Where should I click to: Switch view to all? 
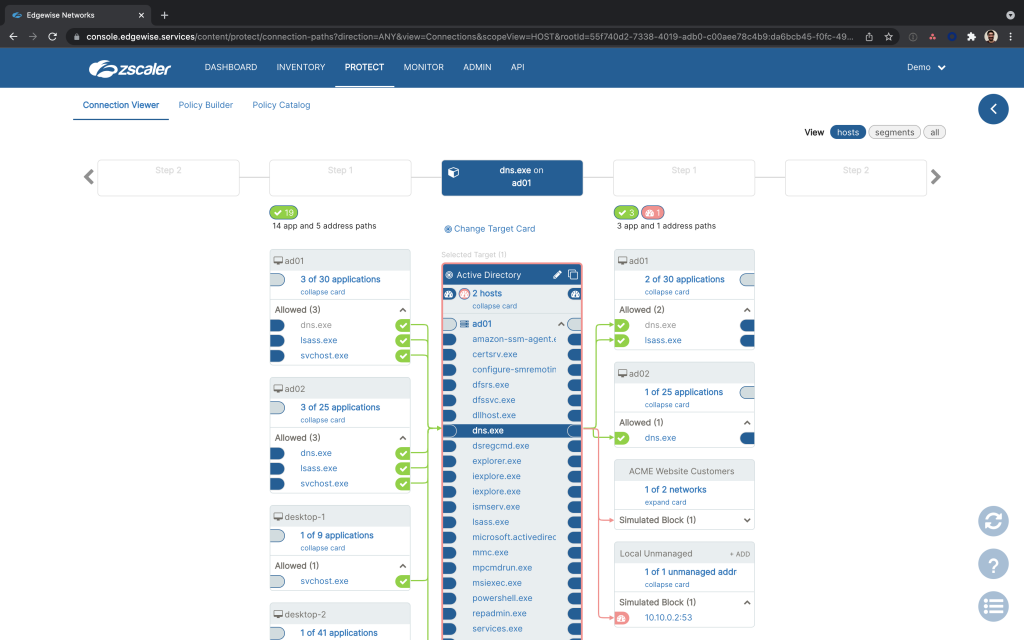pos(933,131)
